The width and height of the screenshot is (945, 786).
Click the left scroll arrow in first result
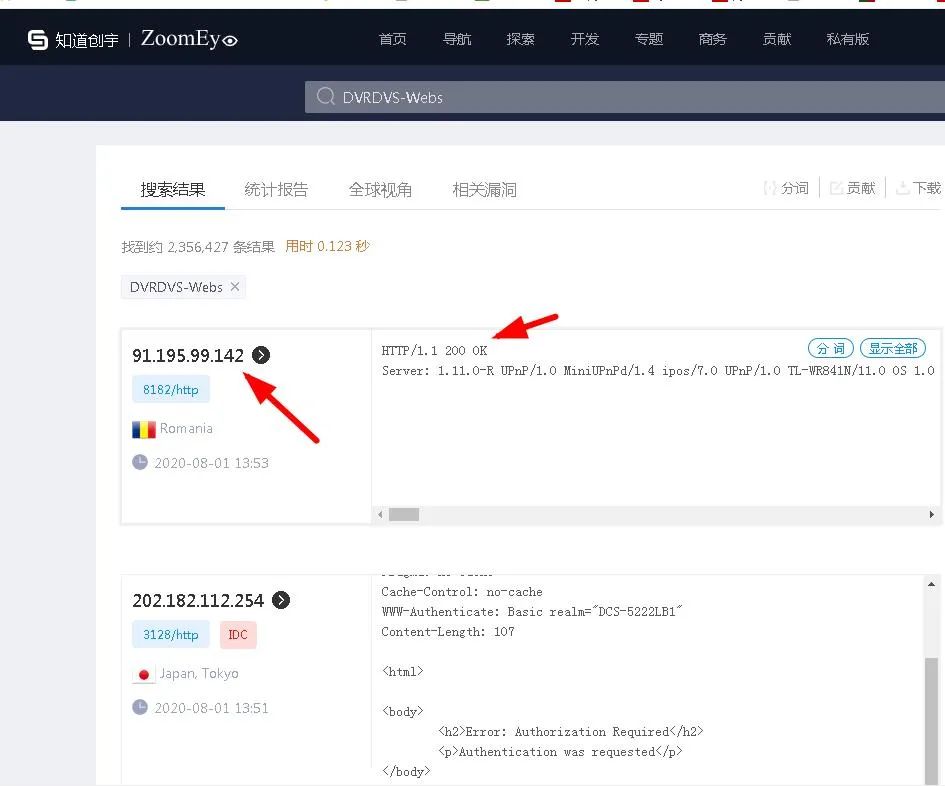tap(380, 514)
